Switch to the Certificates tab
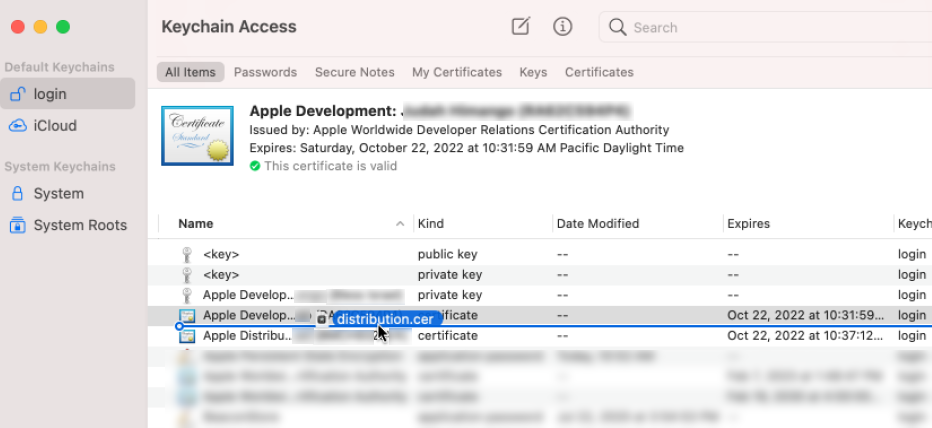Viewport: 932px width, 428px height. pyautogui.click(x=599, y=72)
